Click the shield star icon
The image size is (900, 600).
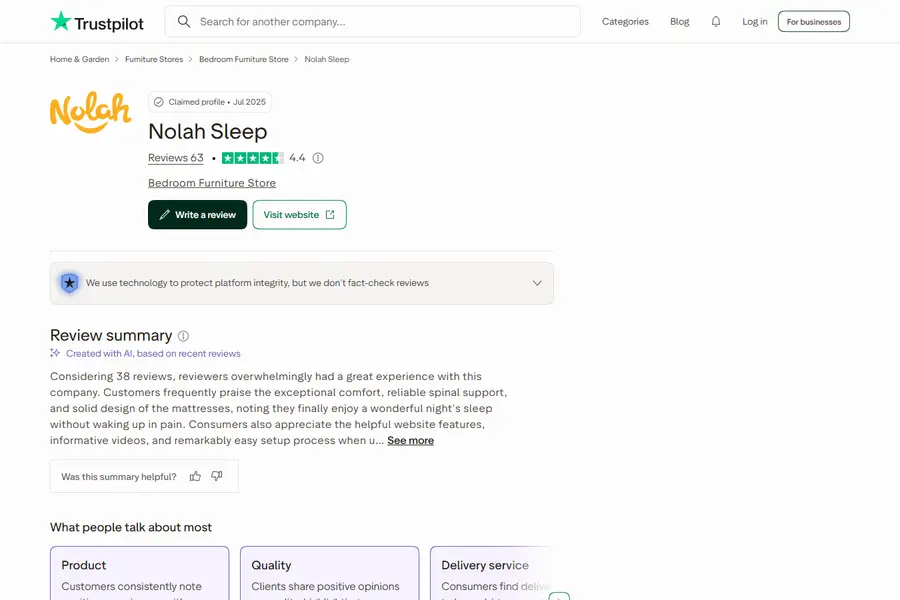tap(69, 283)
